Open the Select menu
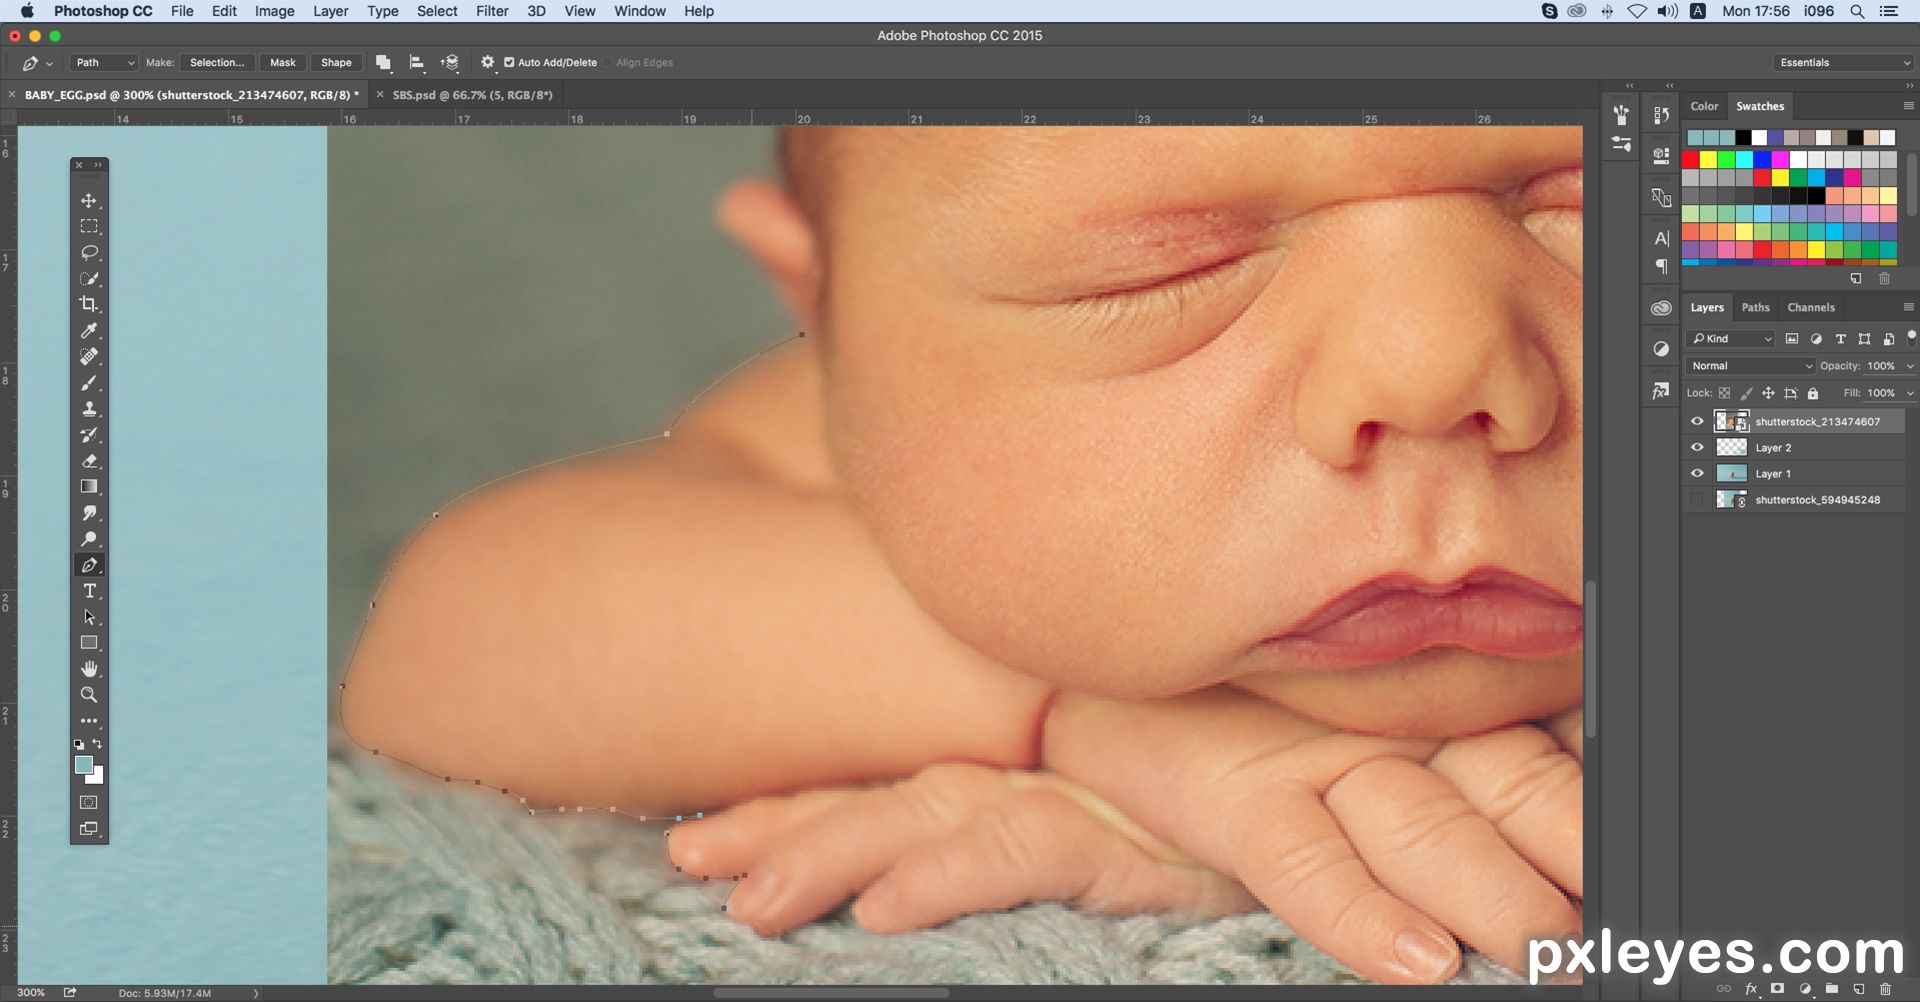1920x1002 pixels. coord(437,11)
